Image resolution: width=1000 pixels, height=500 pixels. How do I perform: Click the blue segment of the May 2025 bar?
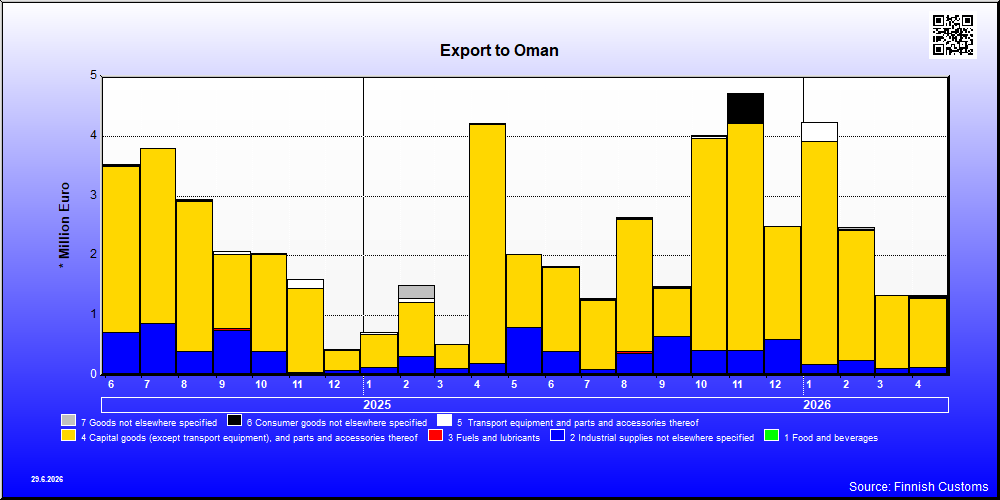524,350
